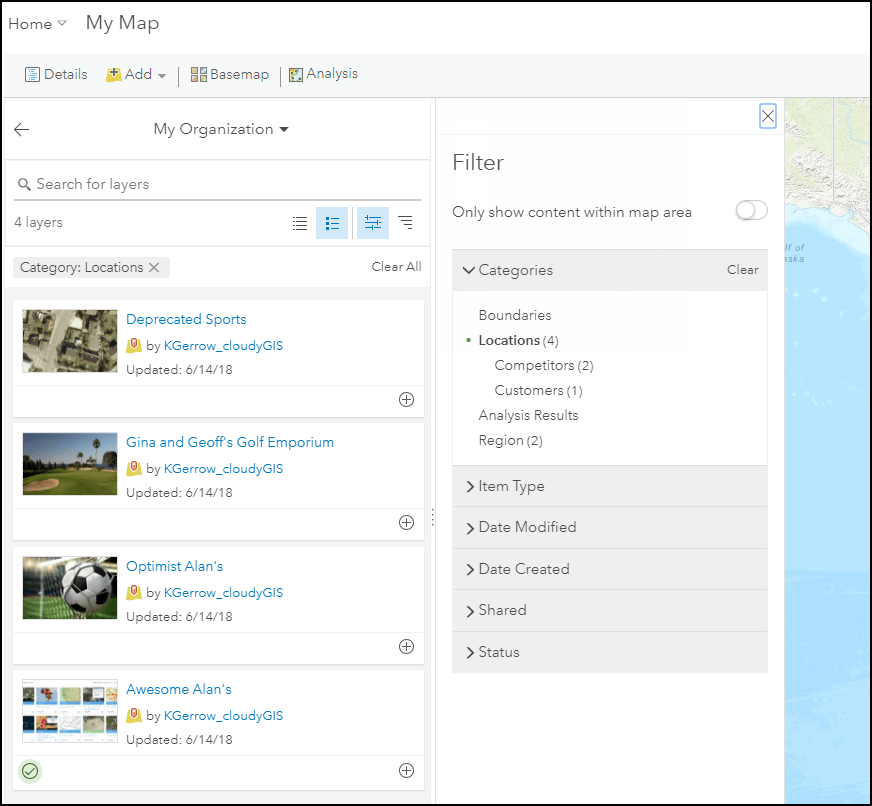Select the detailed list view icon
The width and height of the screenshot is (872, 806).
click(332, 223)
